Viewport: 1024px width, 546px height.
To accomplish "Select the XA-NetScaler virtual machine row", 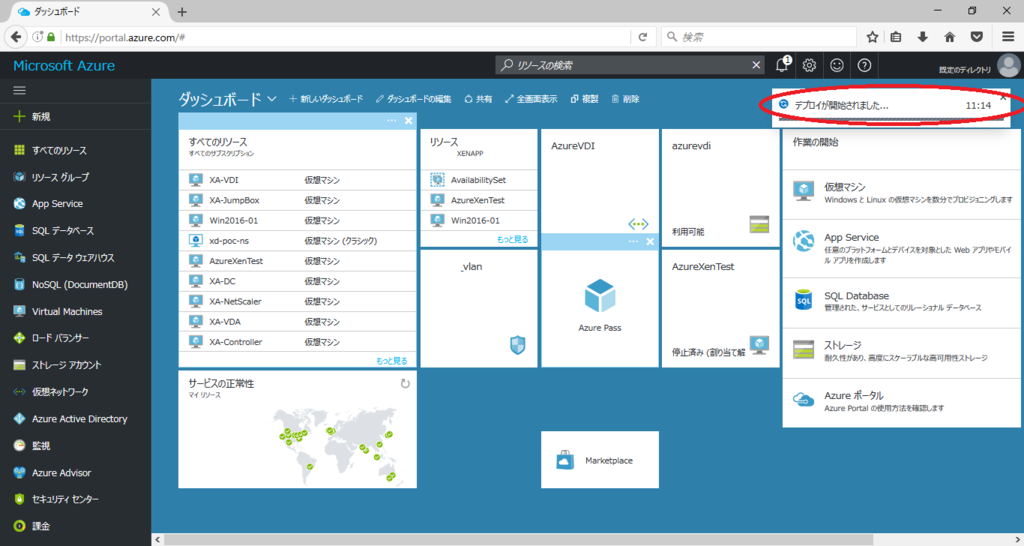I will click(x=297, y=301).
